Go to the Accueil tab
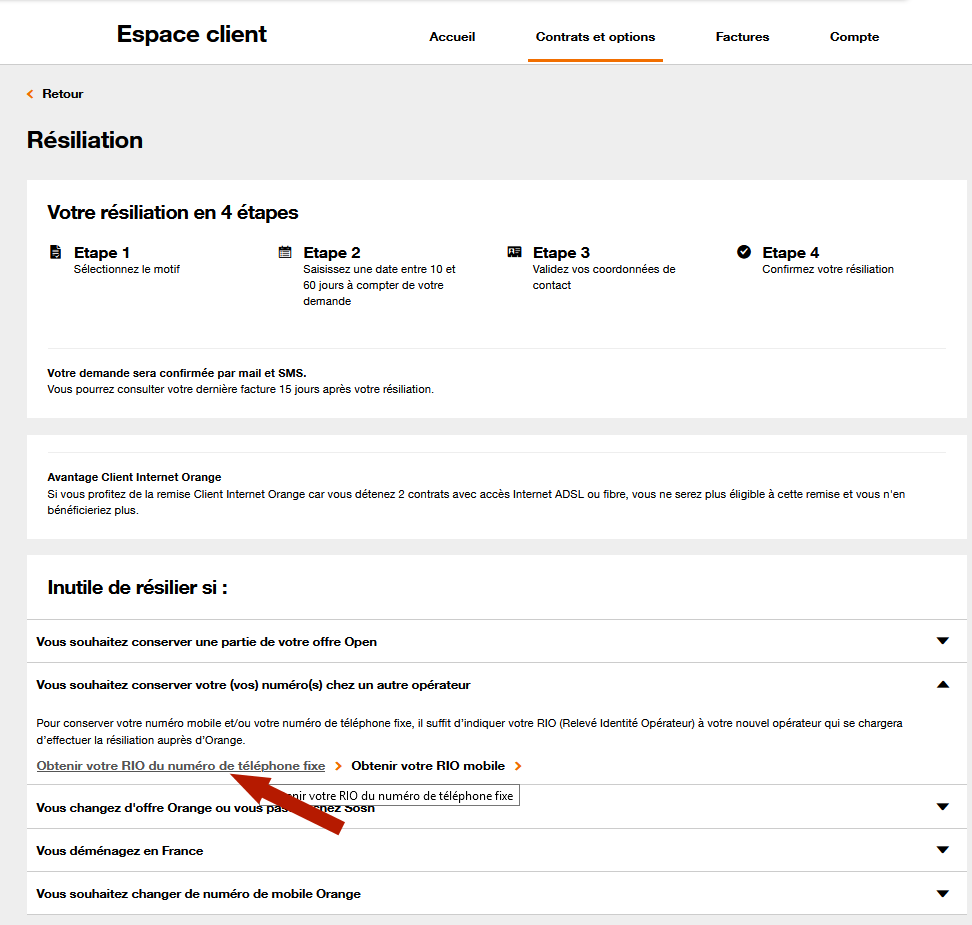The height and width of the screenshot is (925, 972). 452,37
